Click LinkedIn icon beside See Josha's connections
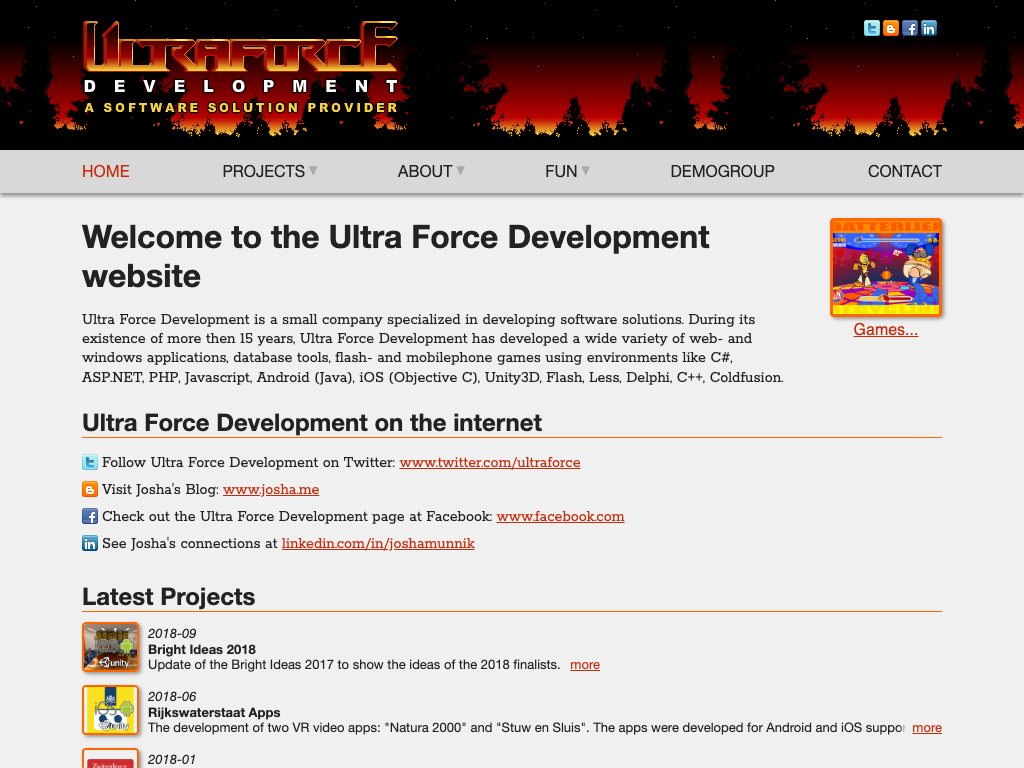 (x=90, y=543)
